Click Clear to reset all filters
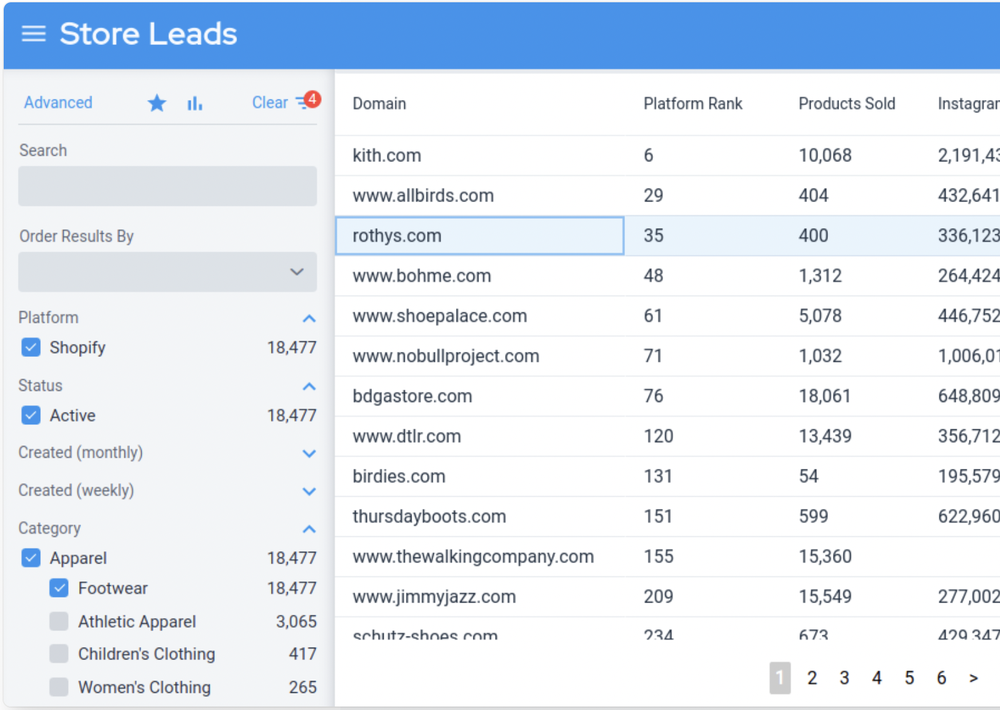The height and width of the screenshot is (710, 1000). pos(270,102)
